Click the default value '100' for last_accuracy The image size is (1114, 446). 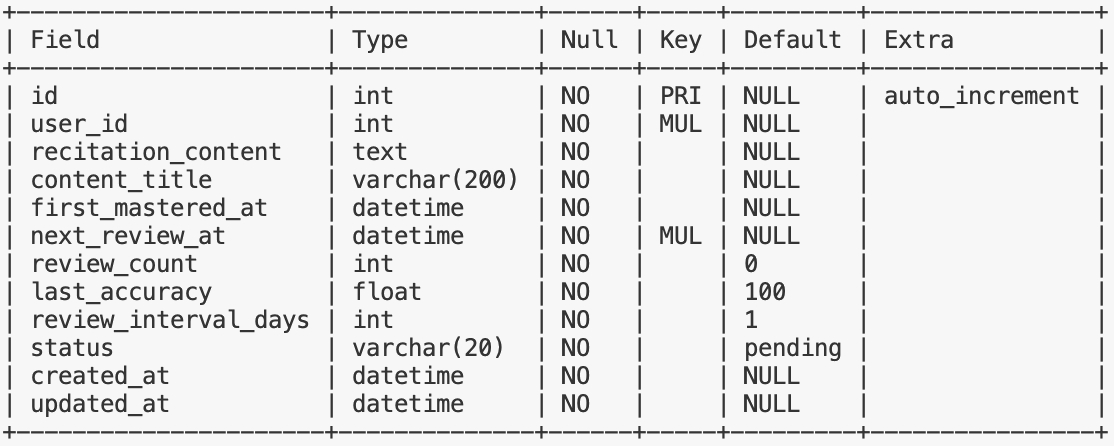(765, 292)
